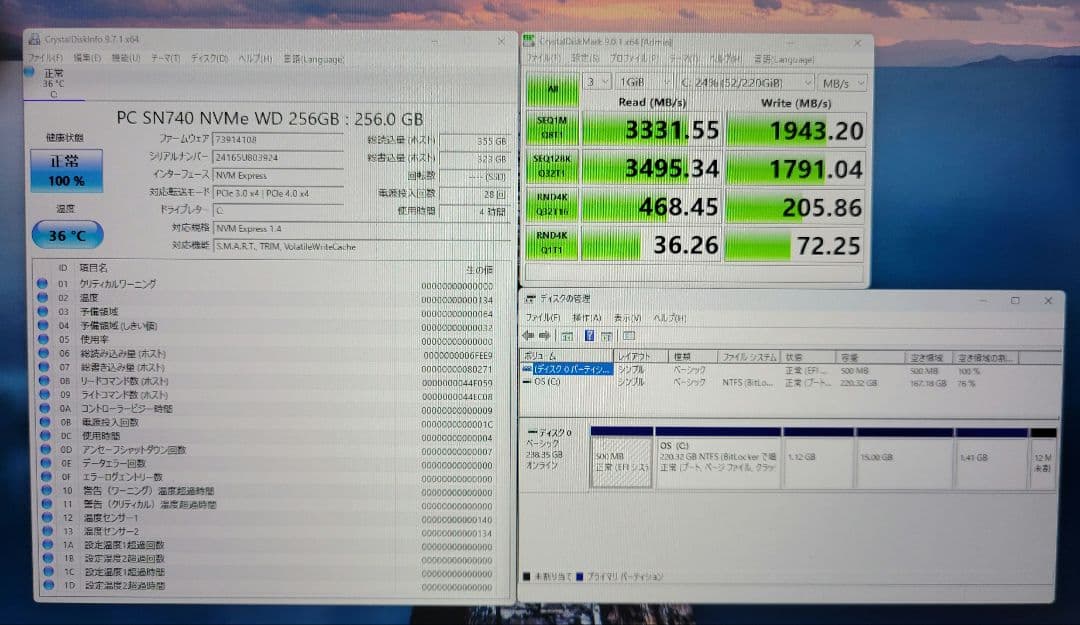Click the back arrow in Disk Management toolbar

point(530,336)
